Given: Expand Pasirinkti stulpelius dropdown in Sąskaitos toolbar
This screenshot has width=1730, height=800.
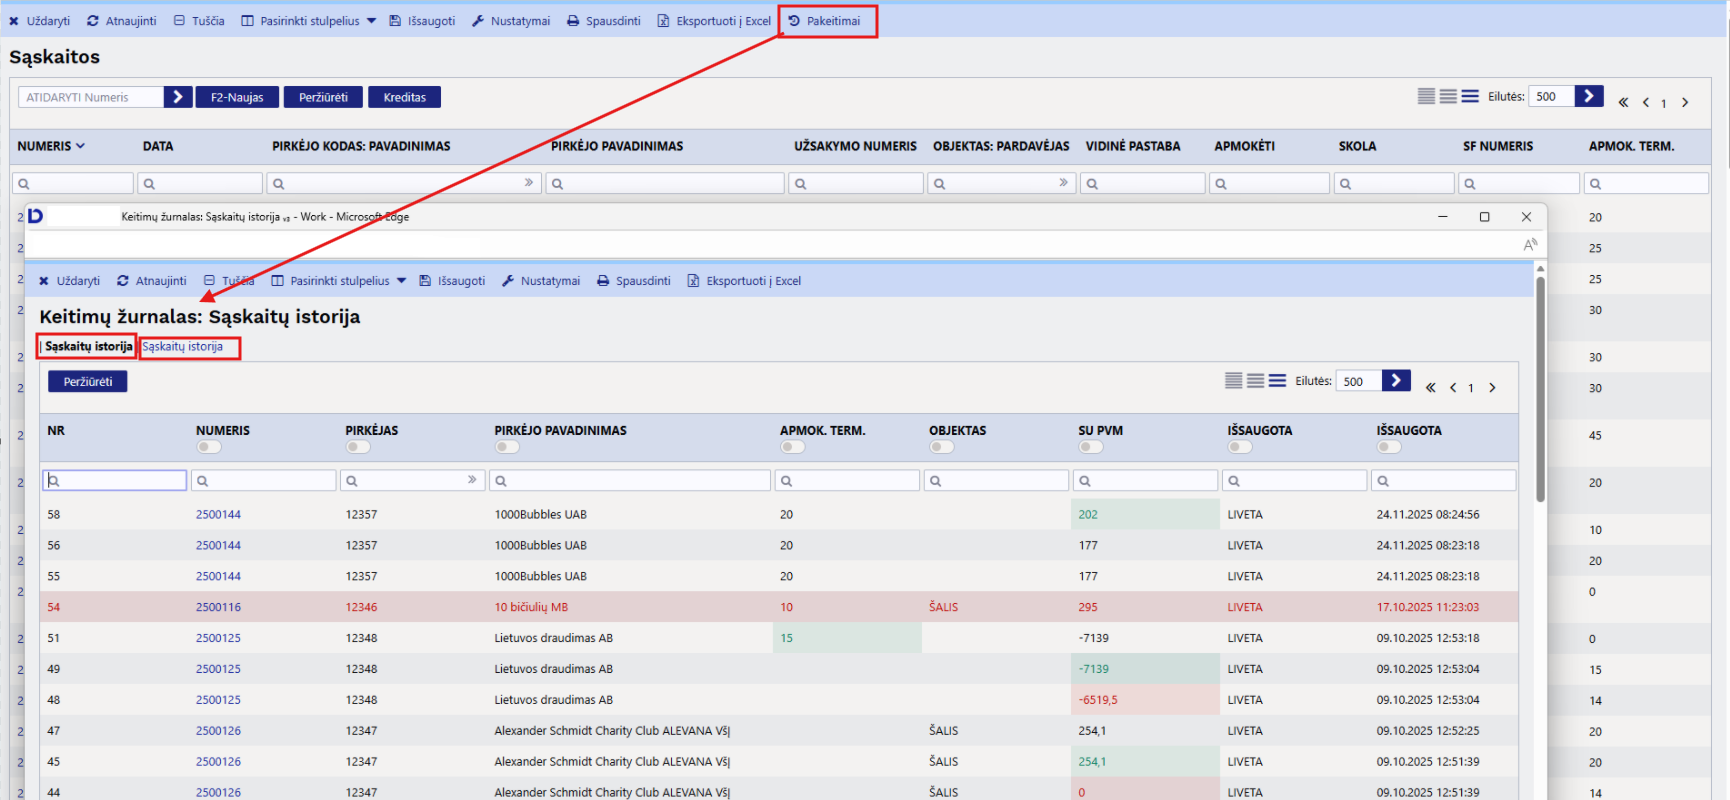Looking at the screenshot, I should tap(371, 21).
